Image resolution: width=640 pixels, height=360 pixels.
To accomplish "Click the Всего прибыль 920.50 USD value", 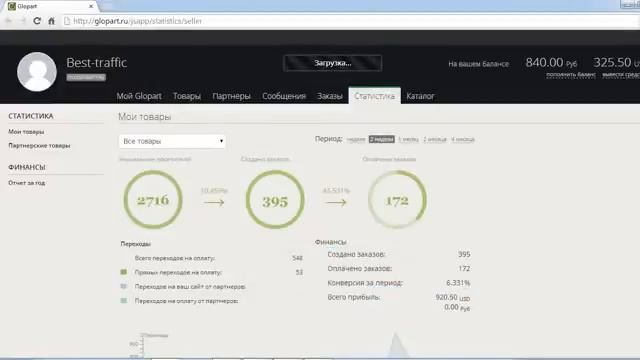I will point(453,298).
